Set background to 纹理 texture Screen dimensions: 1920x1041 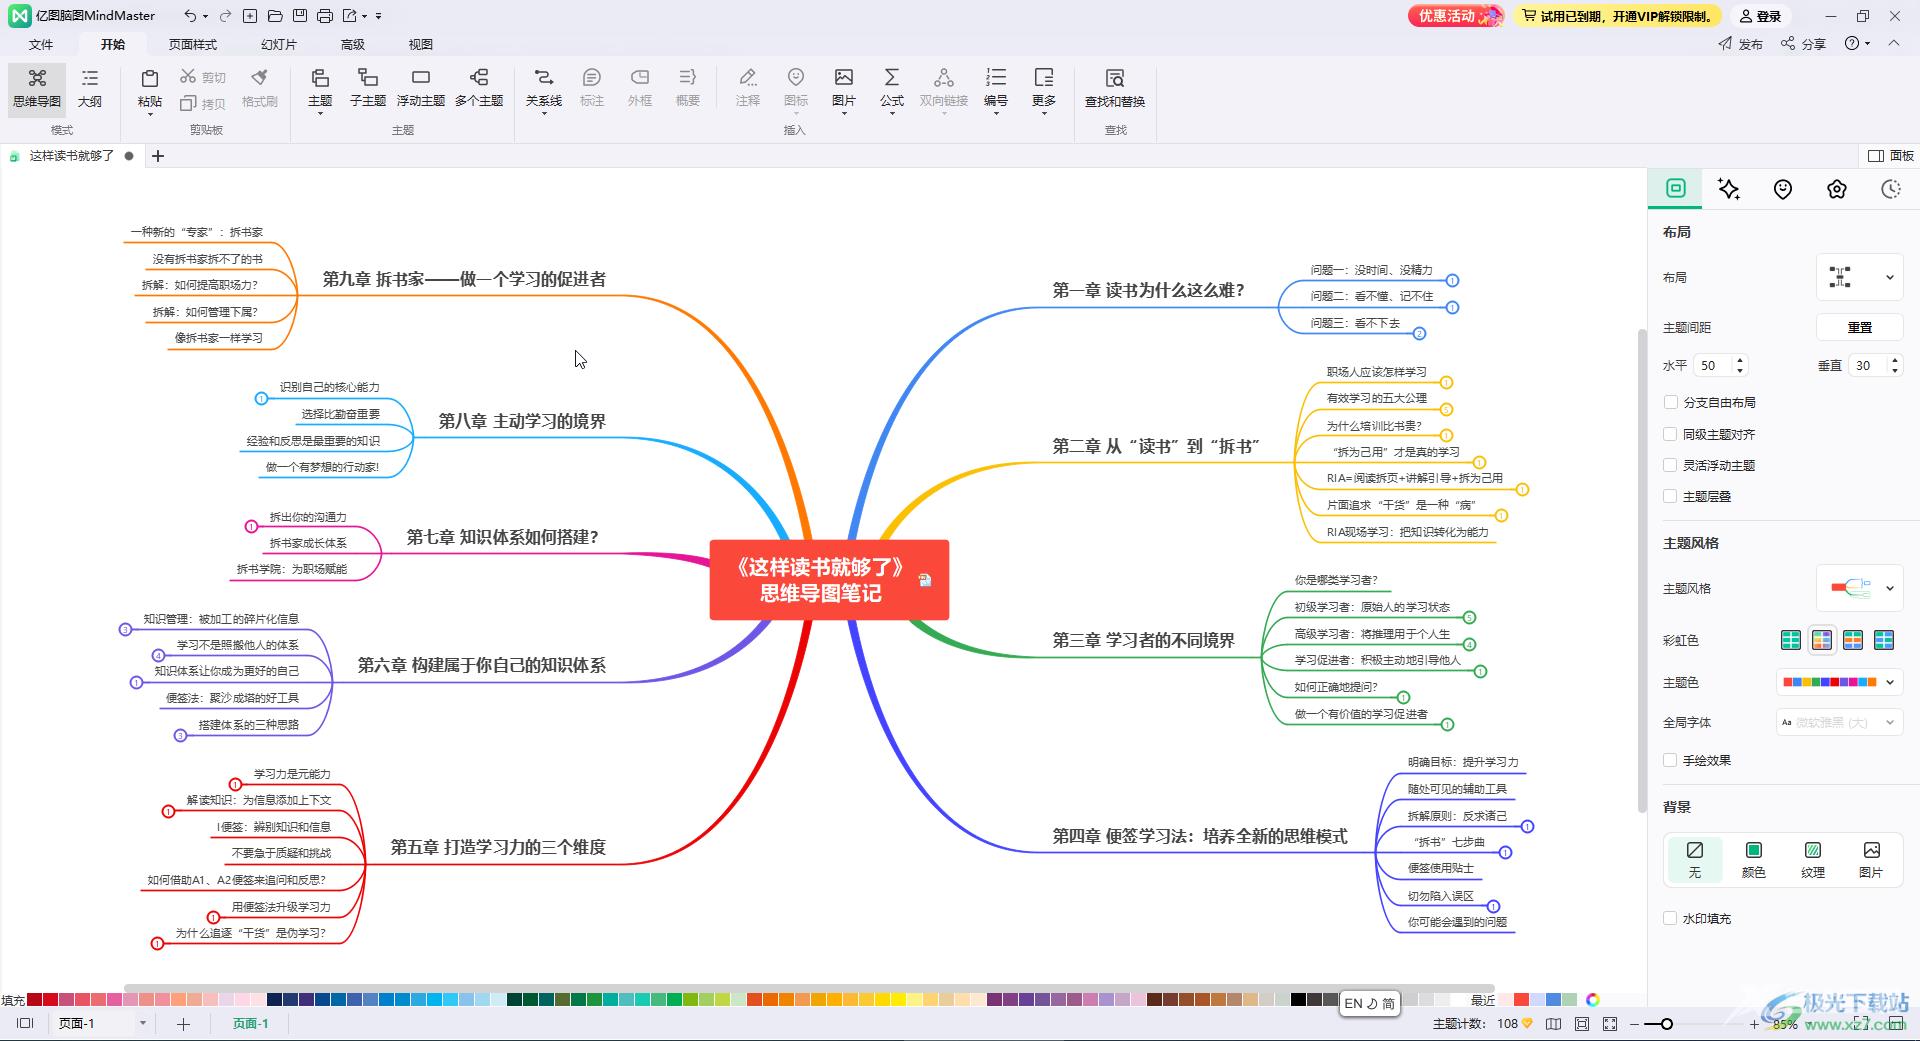[x=1813, y=859]
